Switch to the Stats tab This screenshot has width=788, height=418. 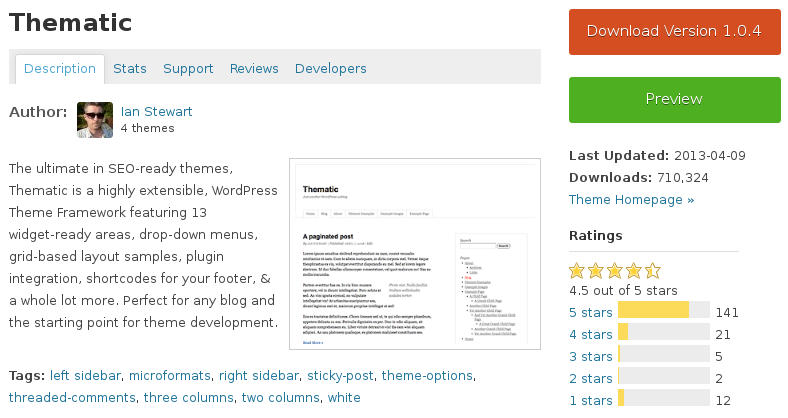tap(130, 69)
